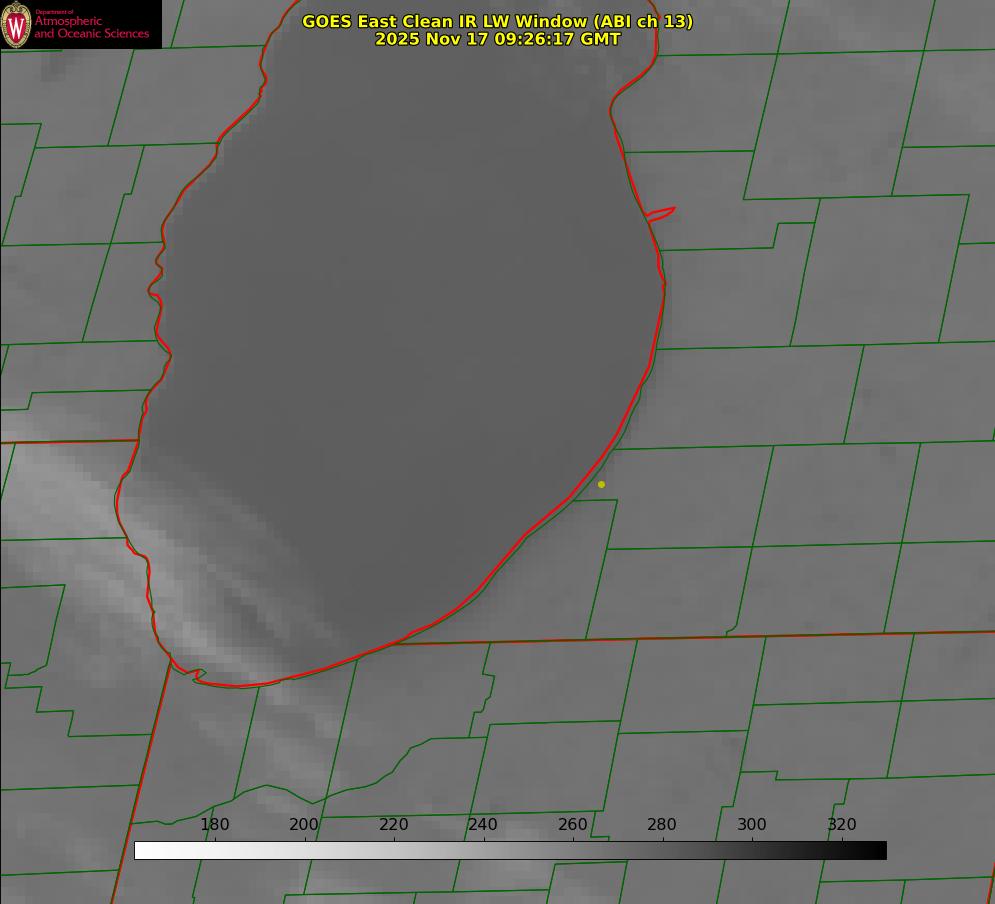Click the Atmospheric and Oceanic Sciences text
This screenshot has width=995, height=904.
[x=91, y=27]
